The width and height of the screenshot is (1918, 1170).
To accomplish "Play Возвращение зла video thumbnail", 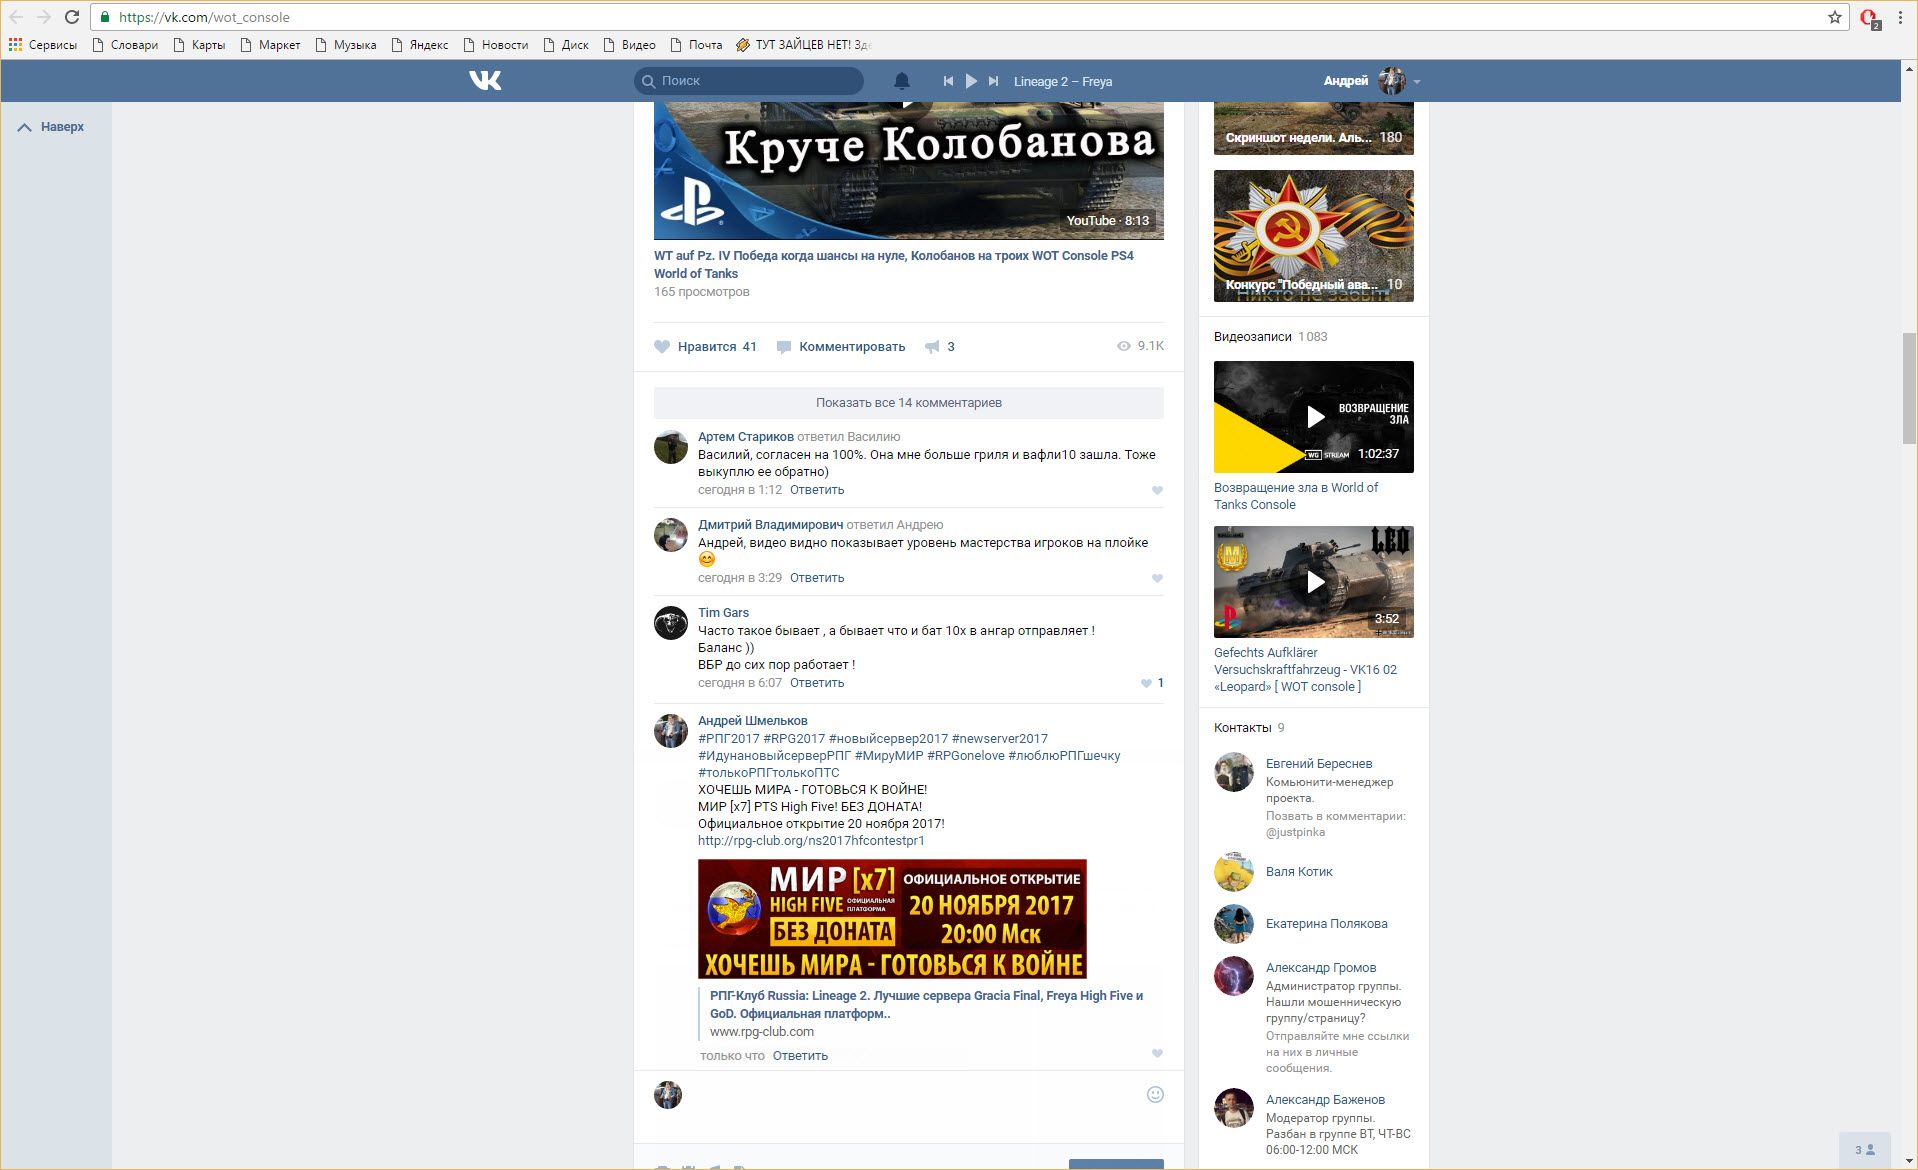I will (1313, 417).
